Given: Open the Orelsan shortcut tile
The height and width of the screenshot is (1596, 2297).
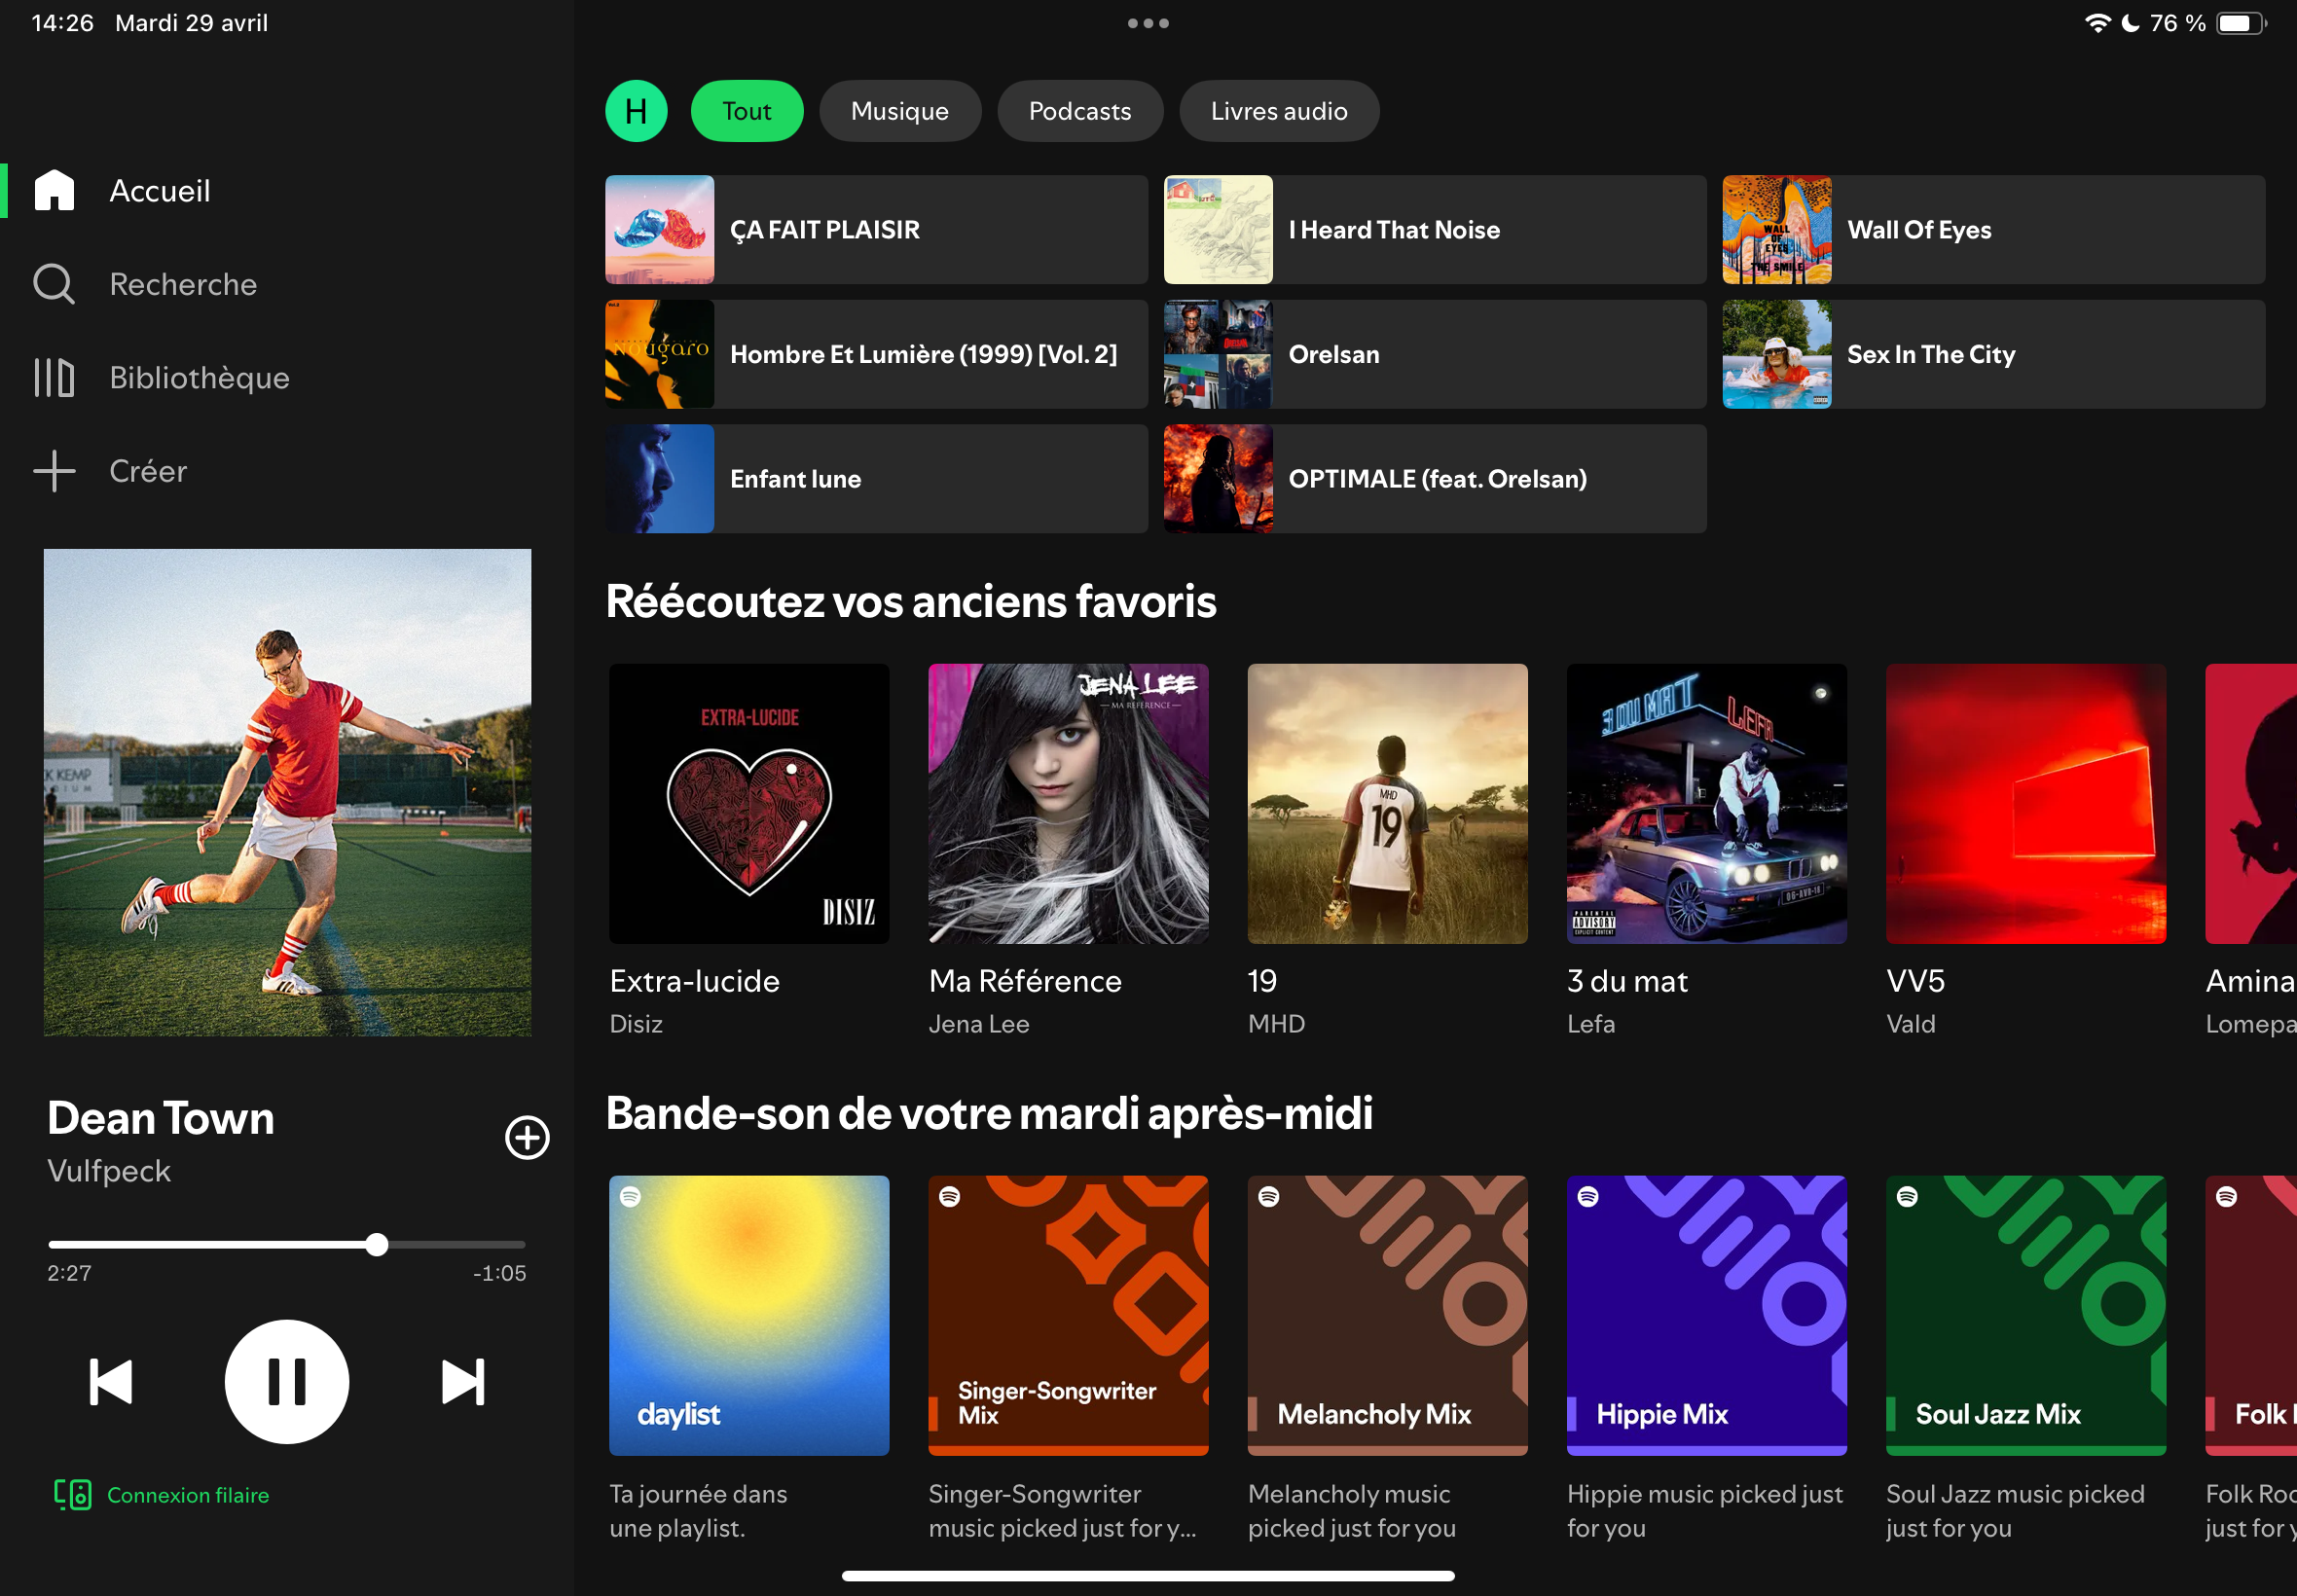Looking at the screenshot, I should (1435, 354).
